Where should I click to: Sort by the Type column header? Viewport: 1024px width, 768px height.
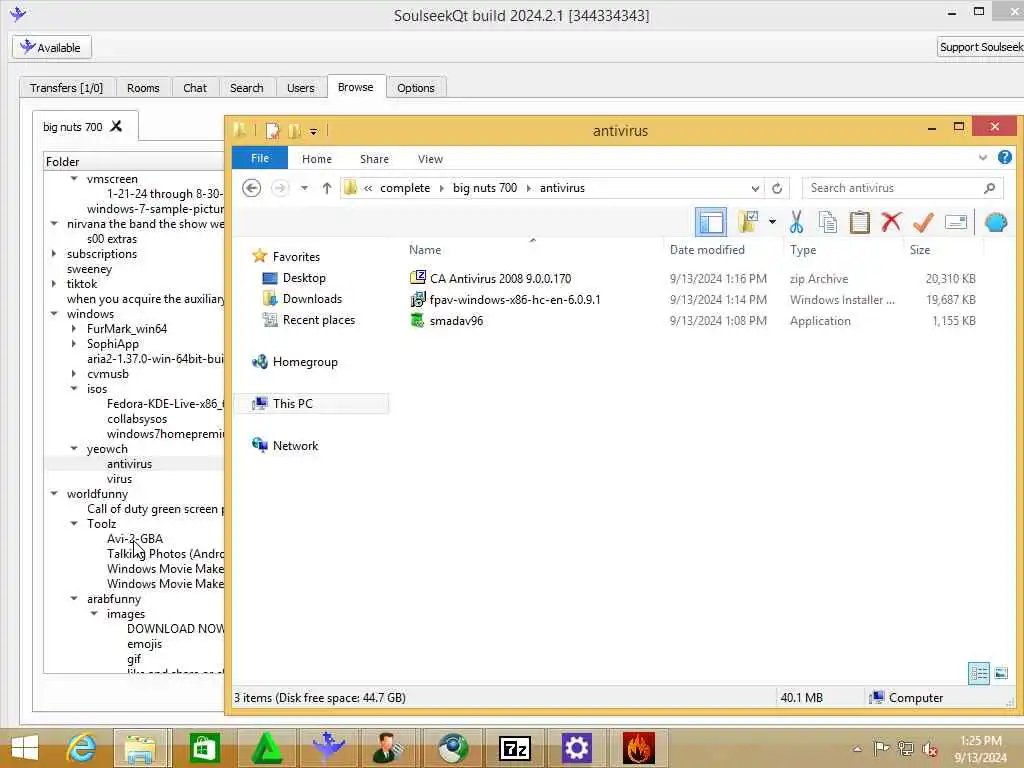click(803, 250)
